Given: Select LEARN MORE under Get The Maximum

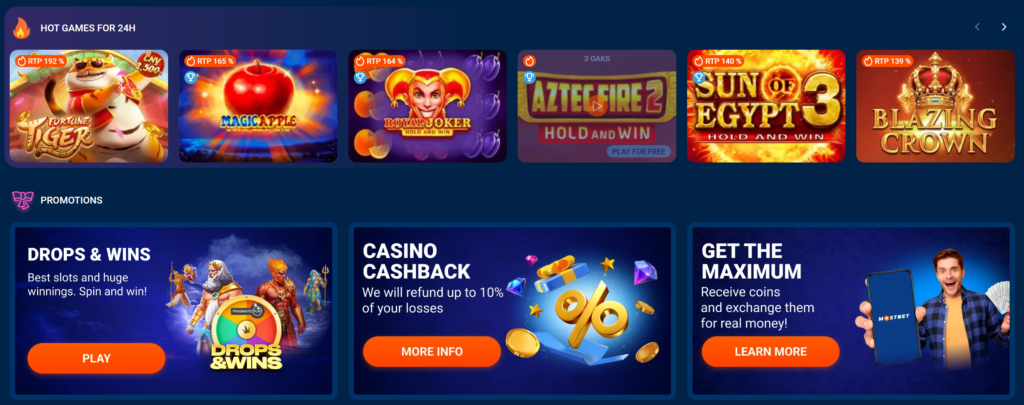Looking at the screenshot, I should (x=771, y=351).
